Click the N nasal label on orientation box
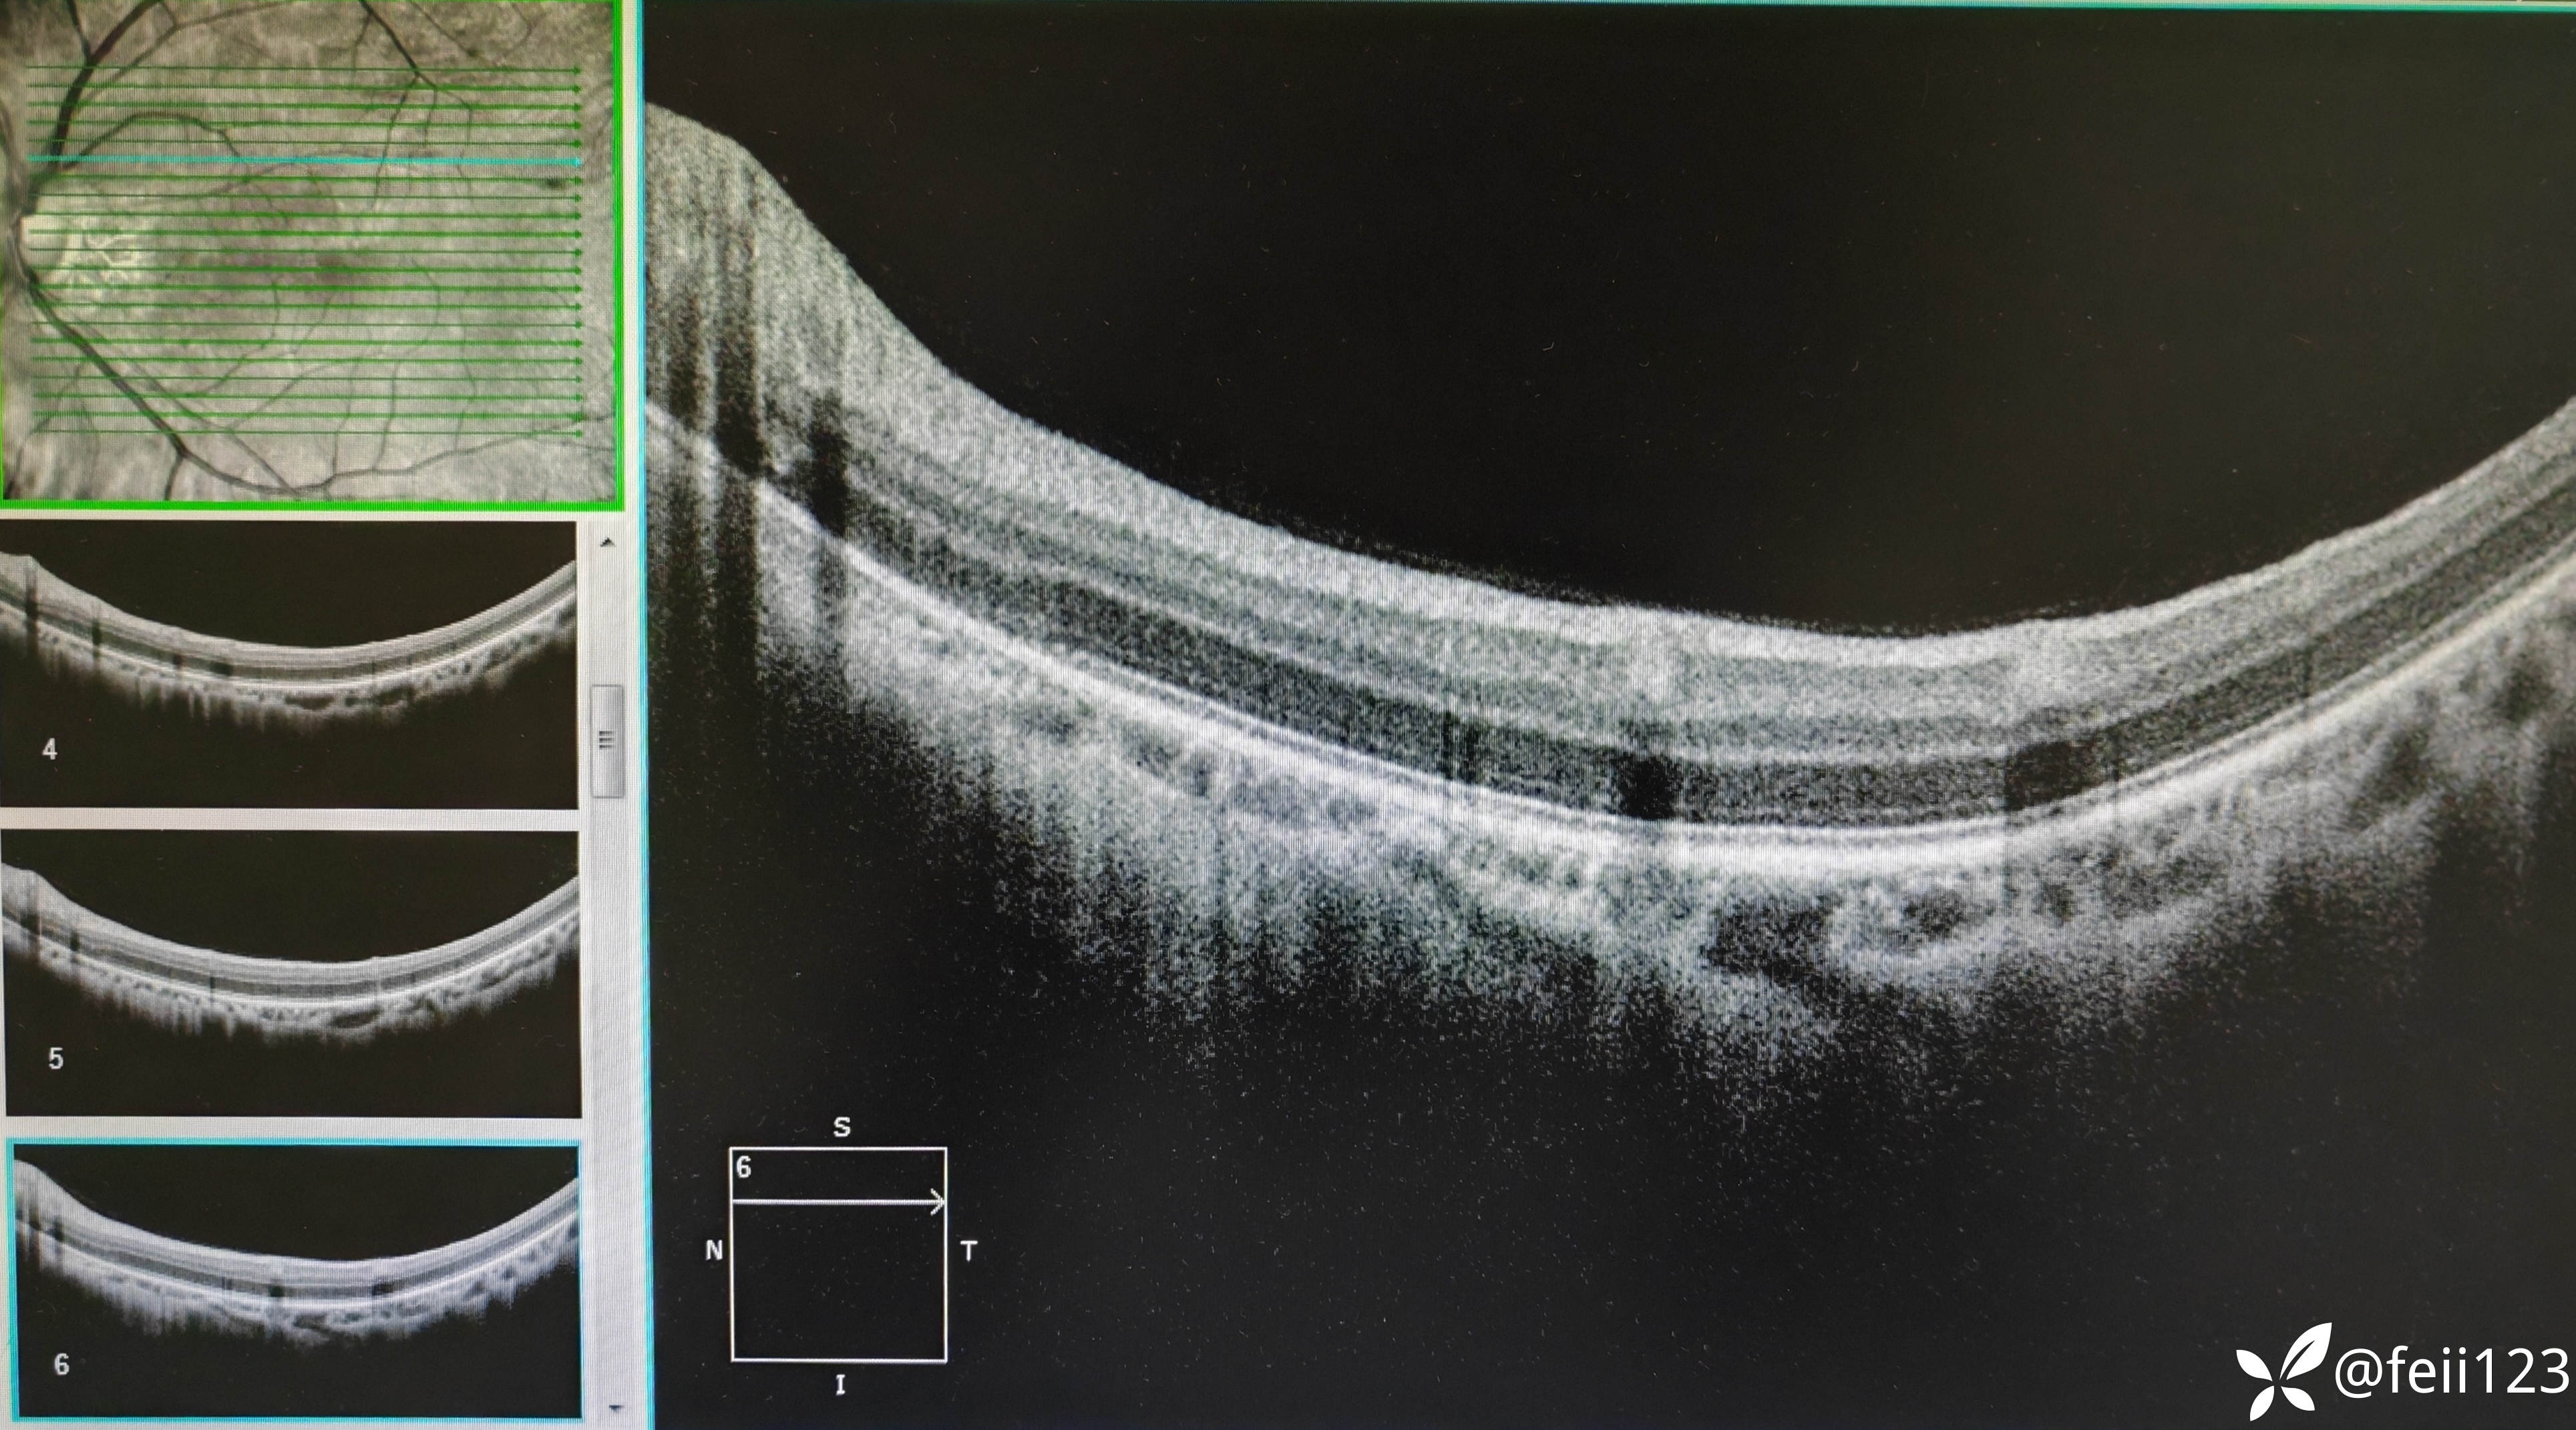2576x1430 pixels. (714, 1250)
